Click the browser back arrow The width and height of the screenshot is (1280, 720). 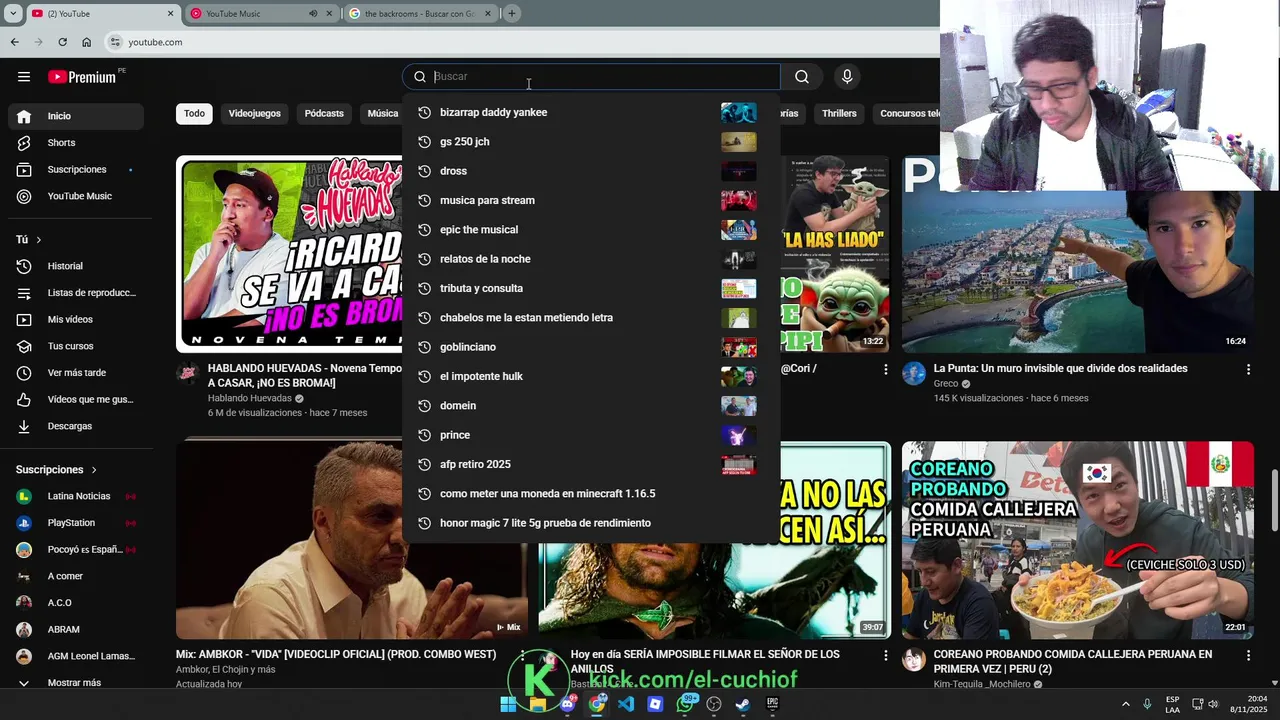pyautogui.click(x=14, y=42)
